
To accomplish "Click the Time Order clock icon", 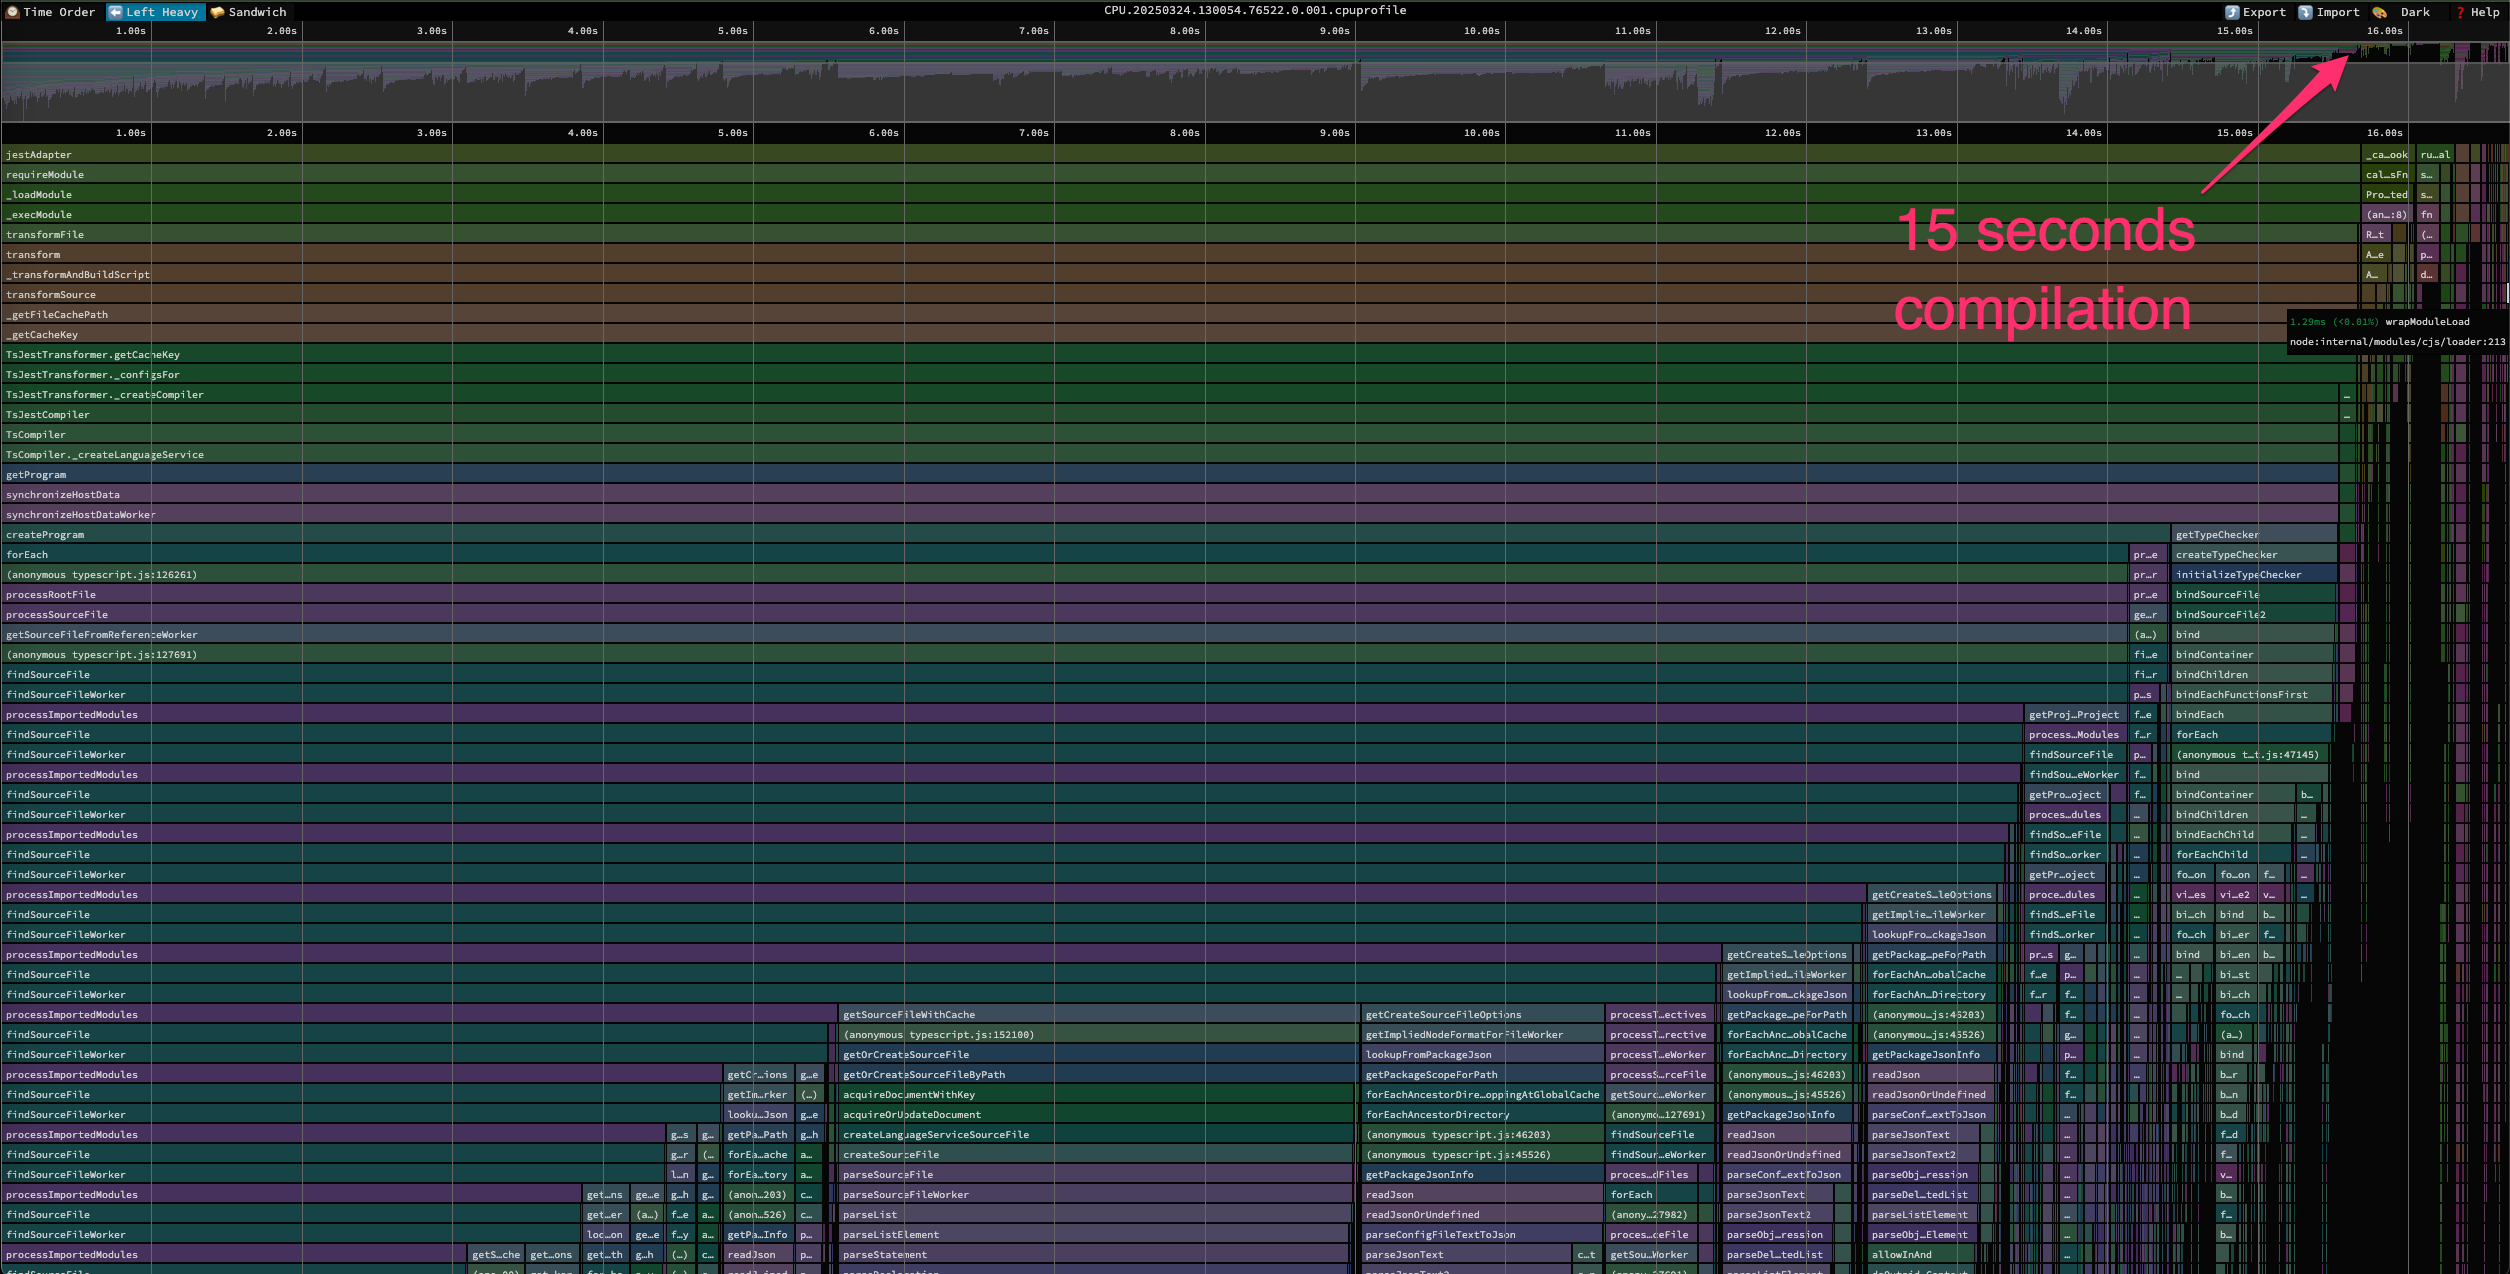I will coord(13,12).
